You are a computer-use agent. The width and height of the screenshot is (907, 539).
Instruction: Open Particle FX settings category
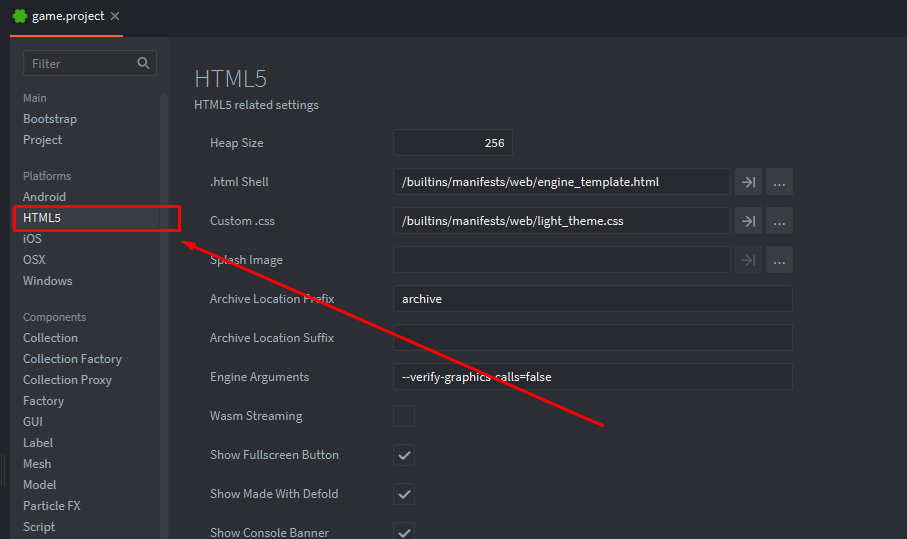tap(51, 505)
